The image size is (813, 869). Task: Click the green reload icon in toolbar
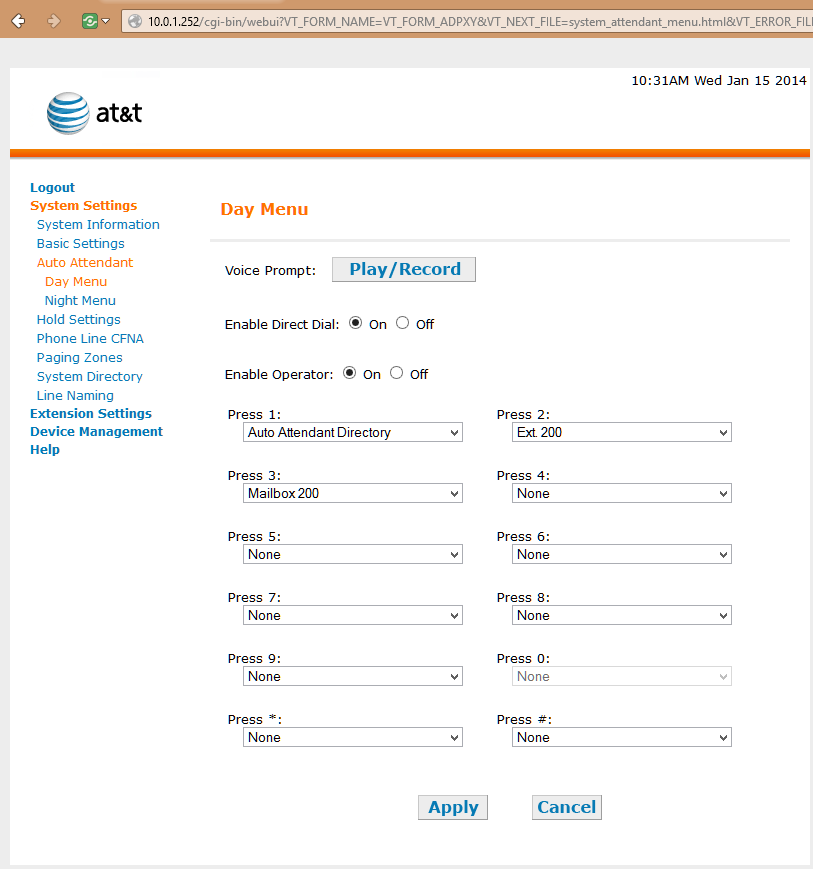(x=91, y=20)
